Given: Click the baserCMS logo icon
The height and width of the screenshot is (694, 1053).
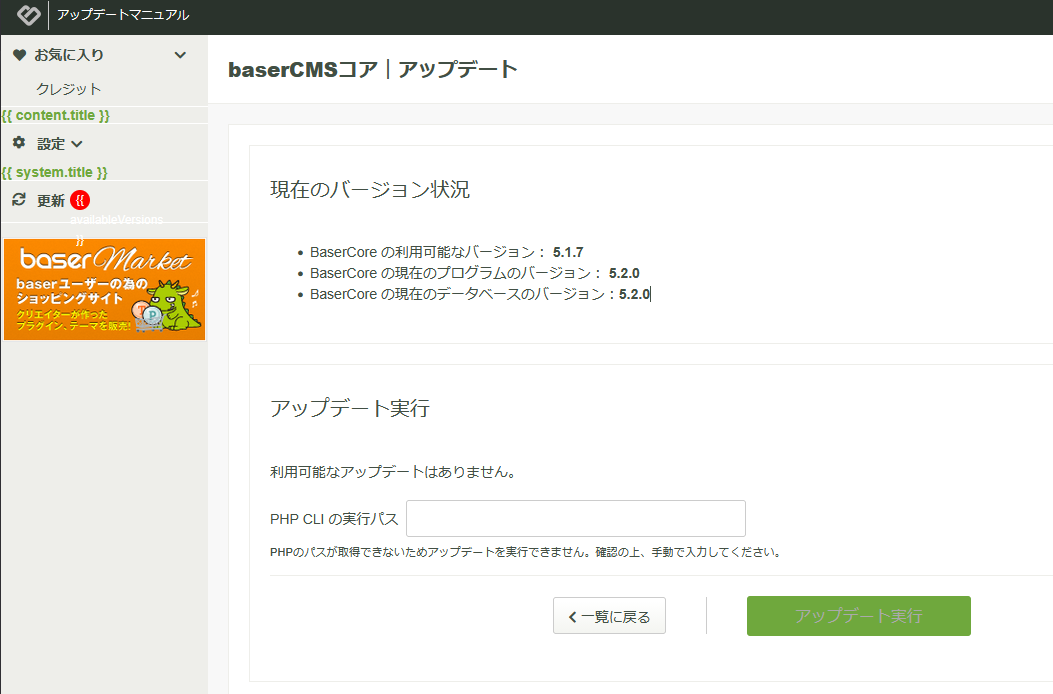Looking at the screenshot, I should (x=28, y=15).
